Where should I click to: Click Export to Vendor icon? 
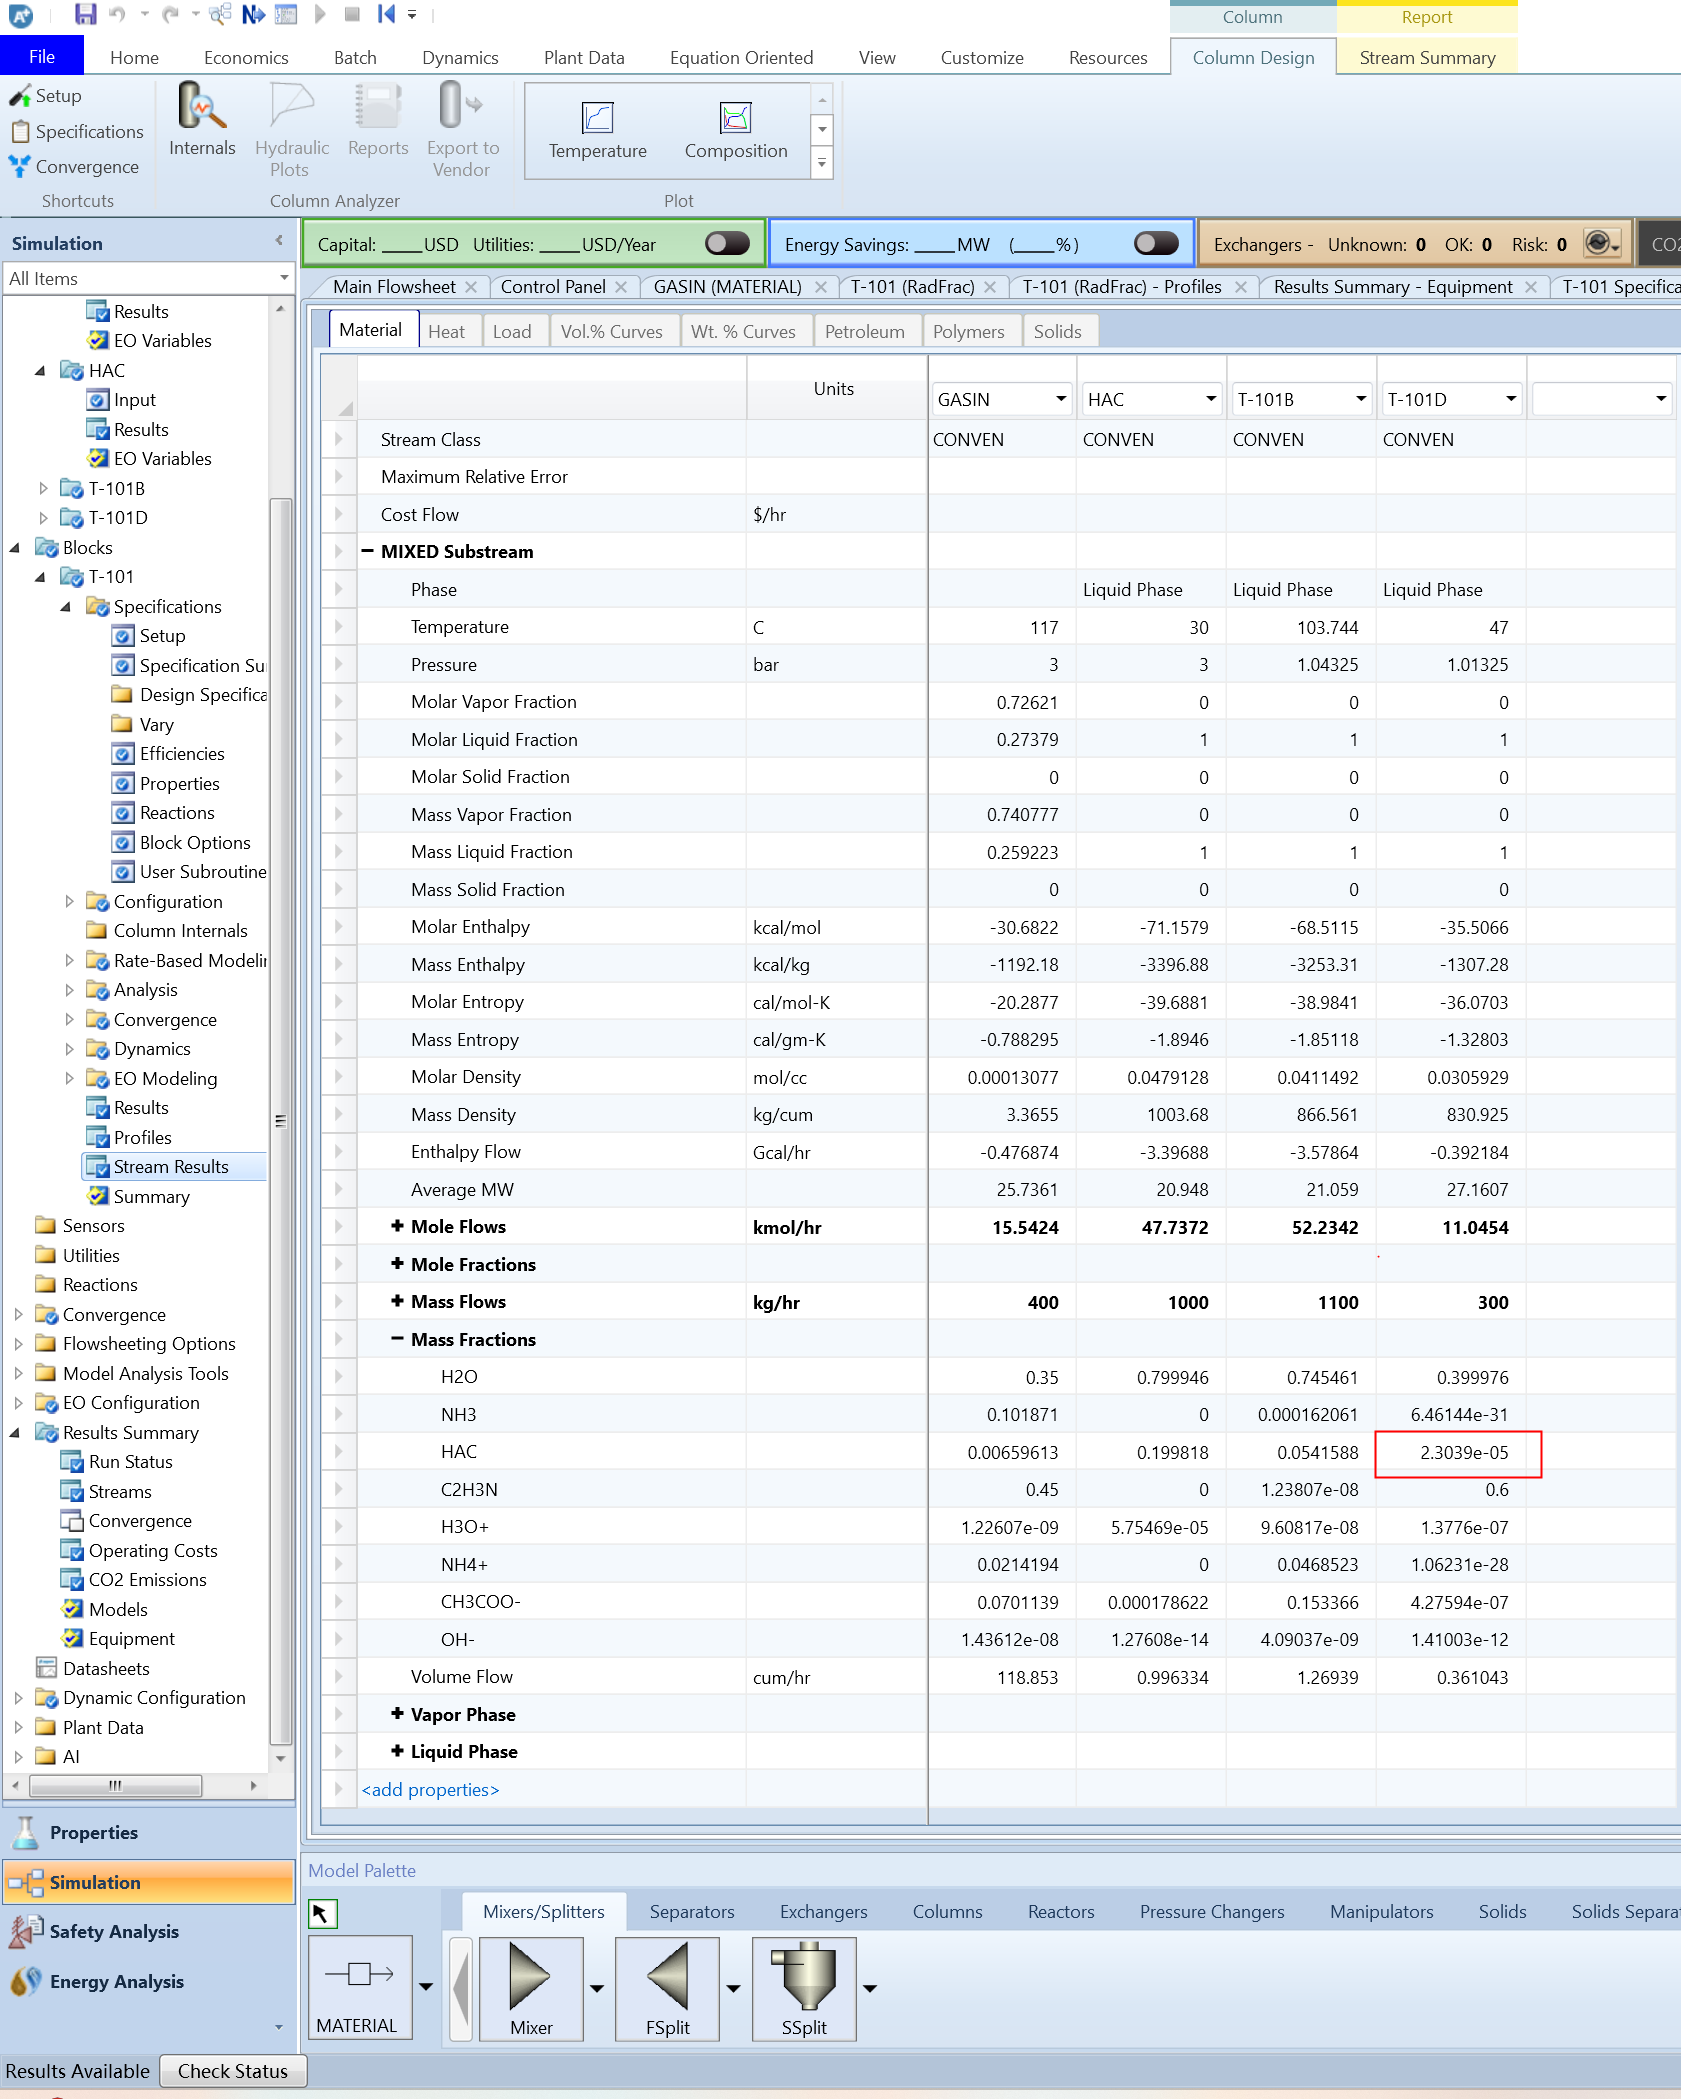tap(462, 130)
